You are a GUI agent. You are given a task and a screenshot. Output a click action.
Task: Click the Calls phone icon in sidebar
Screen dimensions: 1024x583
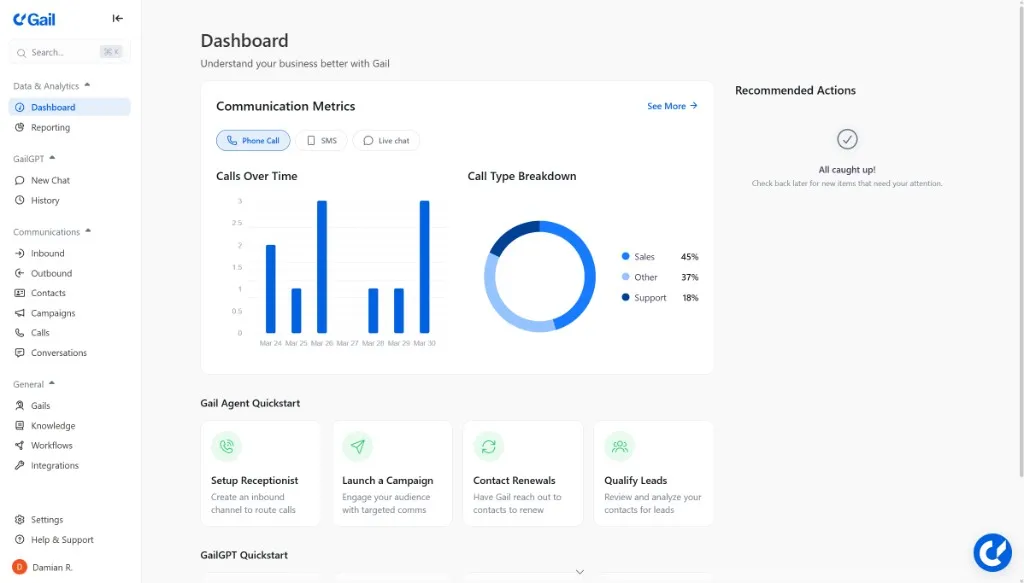(x=20, y=333)
